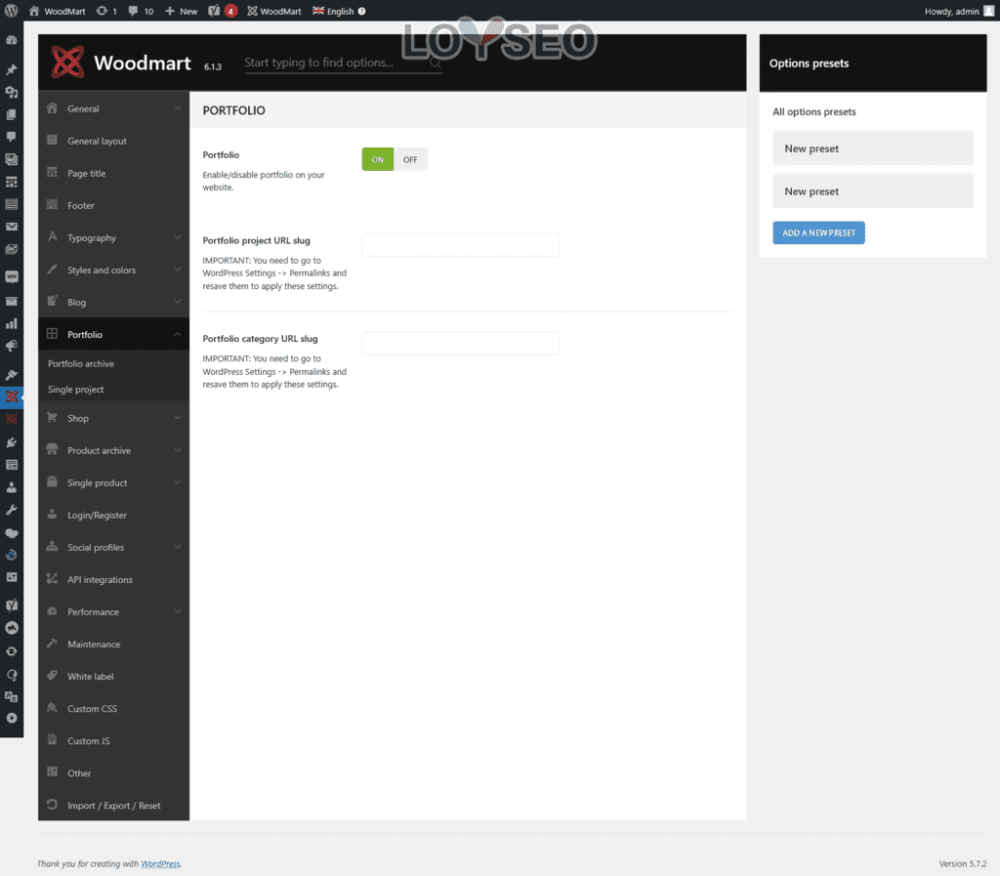This screenshot has width=1000, height=876.
Task: Click the ADD A NEW PRESET button
Action: [x=818, y=233]
